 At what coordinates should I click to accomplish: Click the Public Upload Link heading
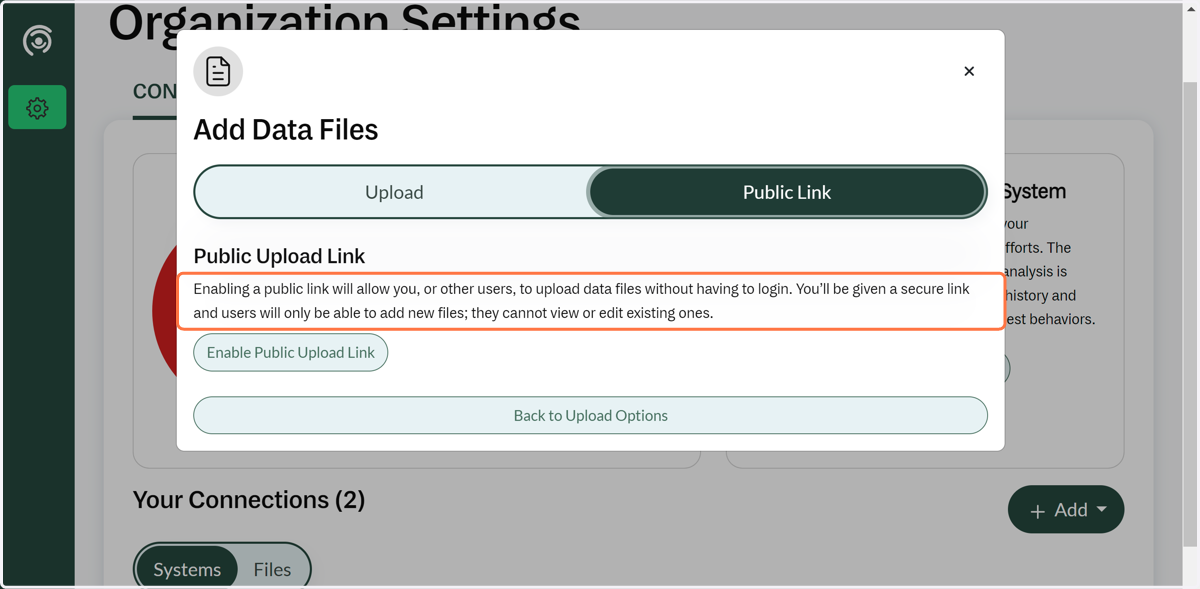279,256
